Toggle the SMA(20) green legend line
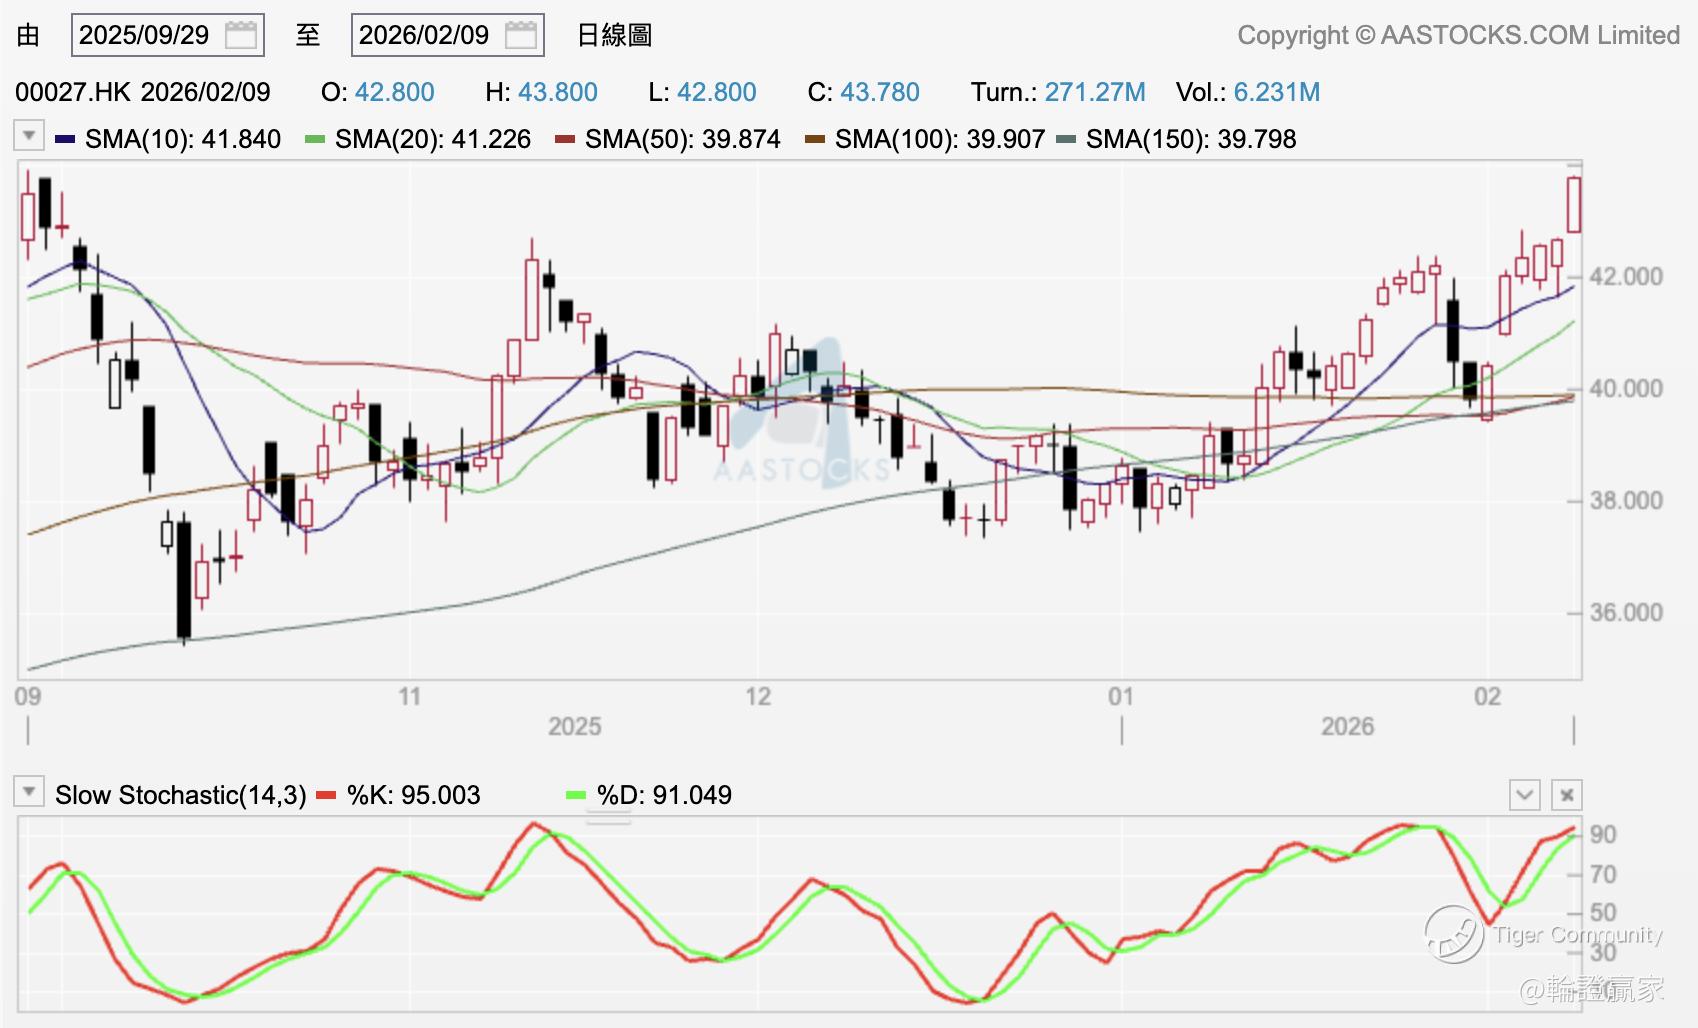Image resolution: width=1698 pixels, height=1028 pixels. [x=315, y=139]
